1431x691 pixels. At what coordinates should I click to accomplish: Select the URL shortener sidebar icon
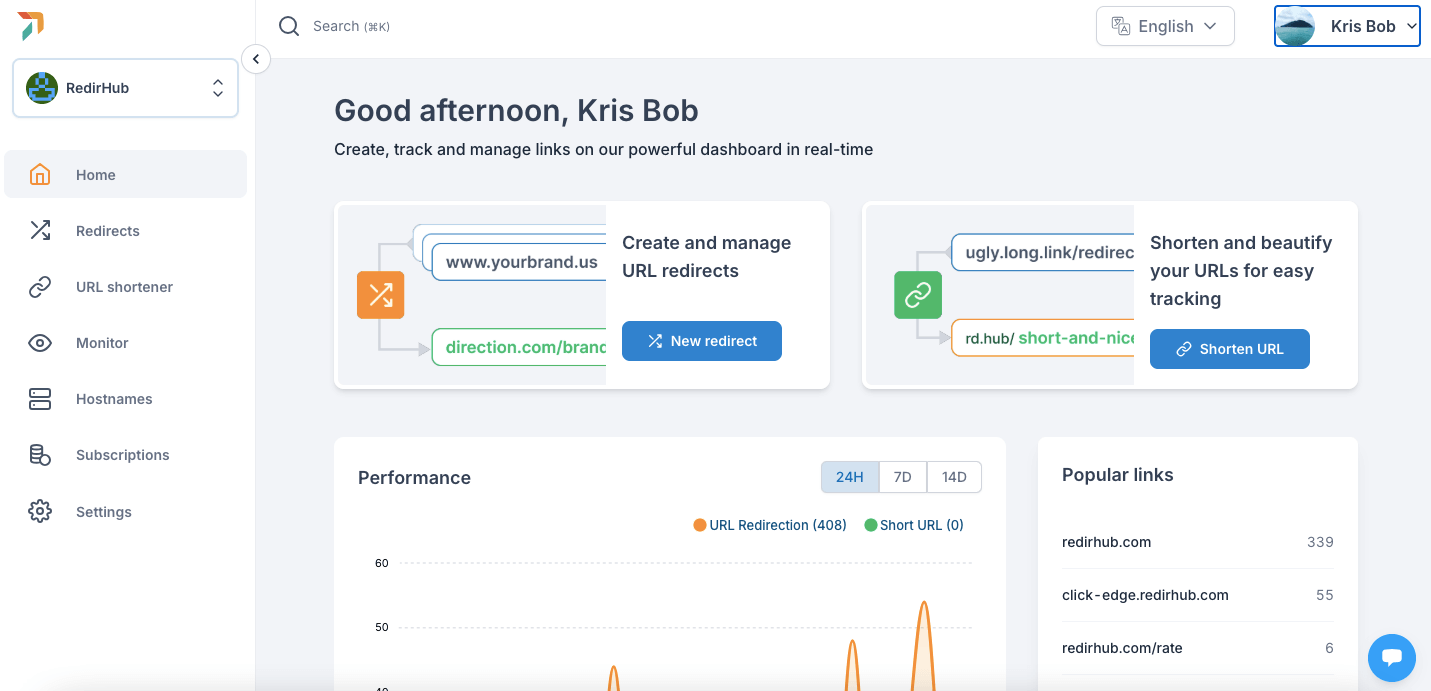point(40,287)
